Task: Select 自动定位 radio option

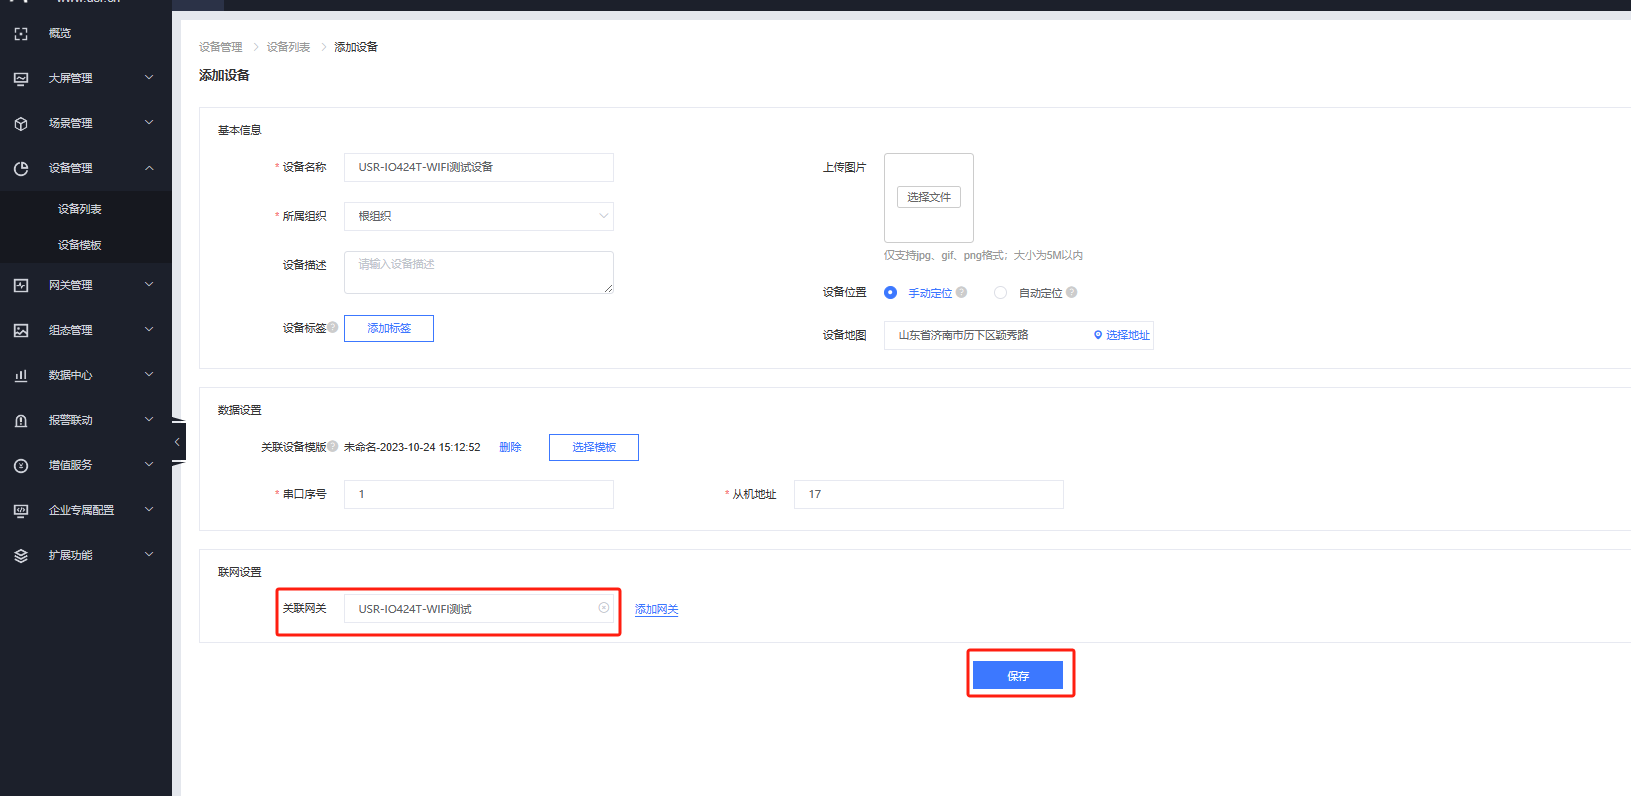Action: [x=1000, y=292]
